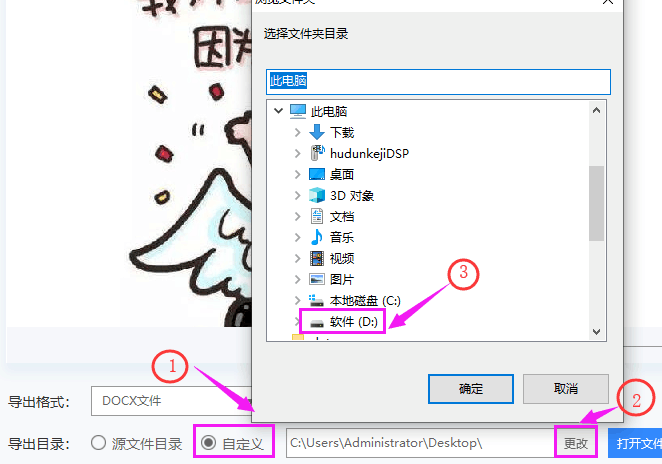Screen dimensions: 662x464
Task: Select the 视频 film icon
Action: [x=317, y=258]
